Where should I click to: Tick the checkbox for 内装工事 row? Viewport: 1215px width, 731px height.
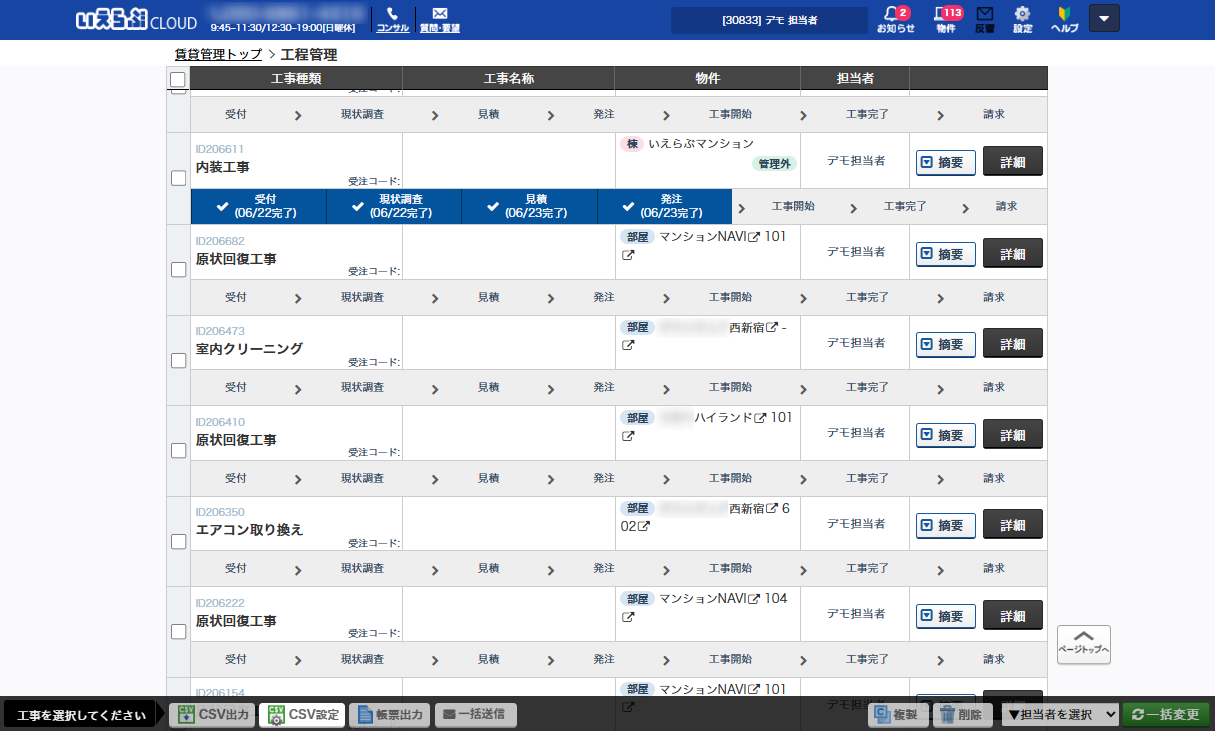(178, 178)
